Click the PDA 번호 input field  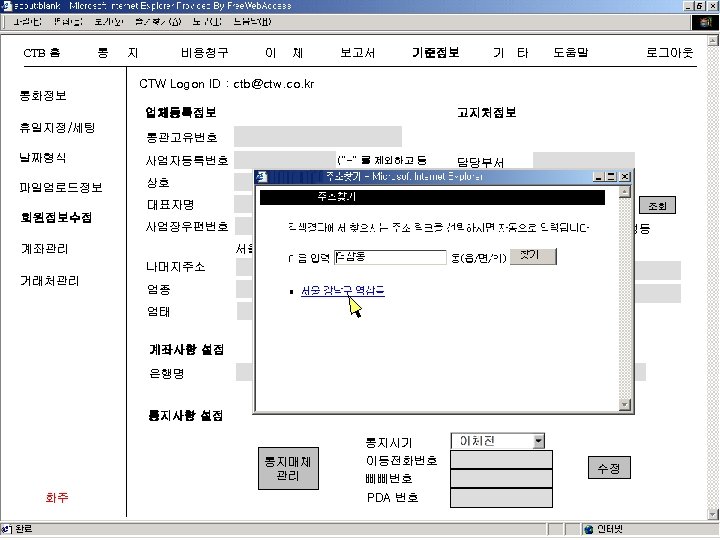tap(501, 498)
